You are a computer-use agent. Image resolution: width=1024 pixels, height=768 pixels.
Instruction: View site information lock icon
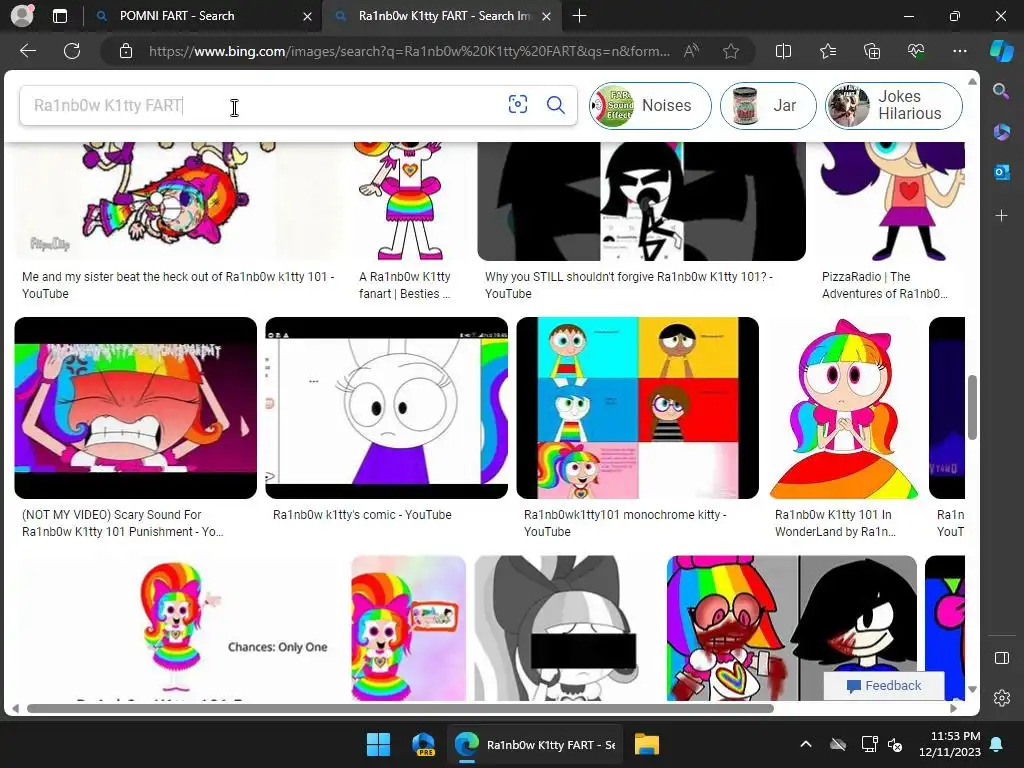coord(126,51)
